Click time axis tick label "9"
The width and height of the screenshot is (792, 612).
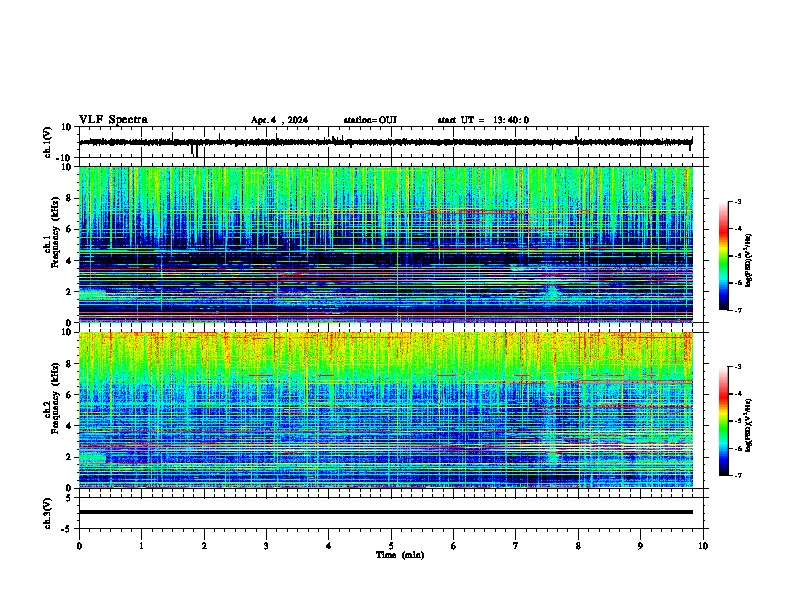(x=640, y=546)
